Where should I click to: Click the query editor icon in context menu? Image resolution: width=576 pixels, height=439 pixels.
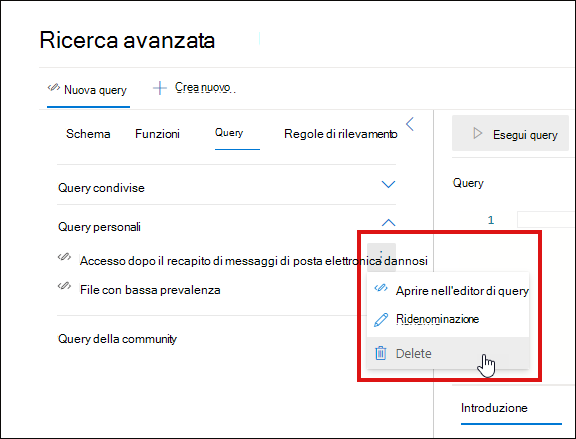coord(381,288)
